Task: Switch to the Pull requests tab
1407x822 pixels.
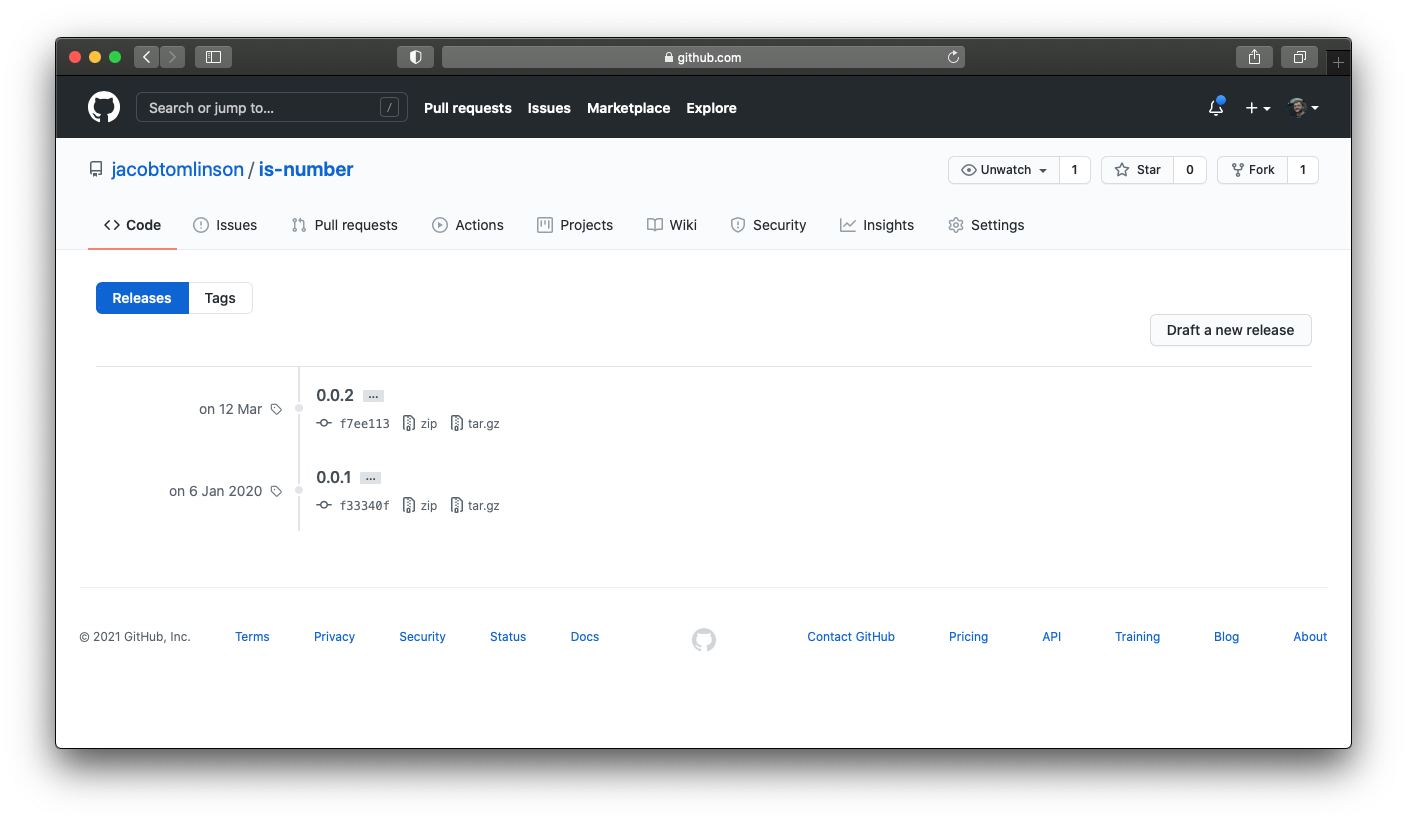Action: (x=345, y=225)
